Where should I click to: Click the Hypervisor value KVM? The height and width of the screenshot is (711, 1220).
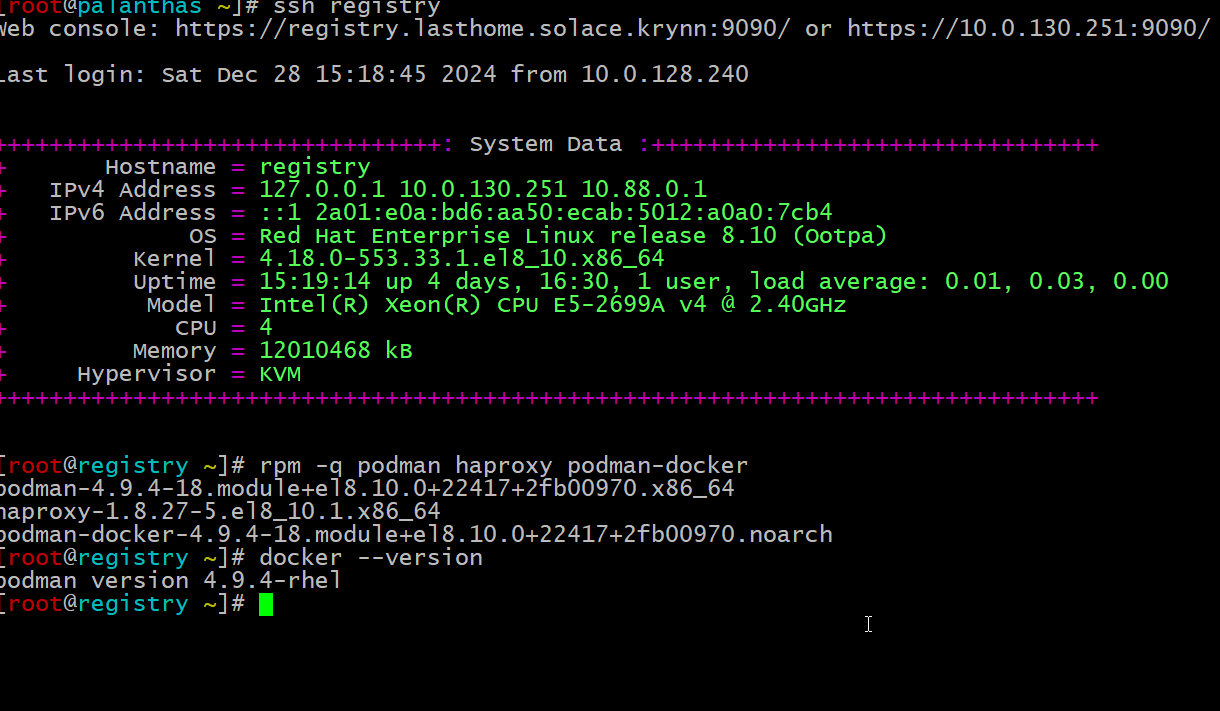(x=280, y=374)
